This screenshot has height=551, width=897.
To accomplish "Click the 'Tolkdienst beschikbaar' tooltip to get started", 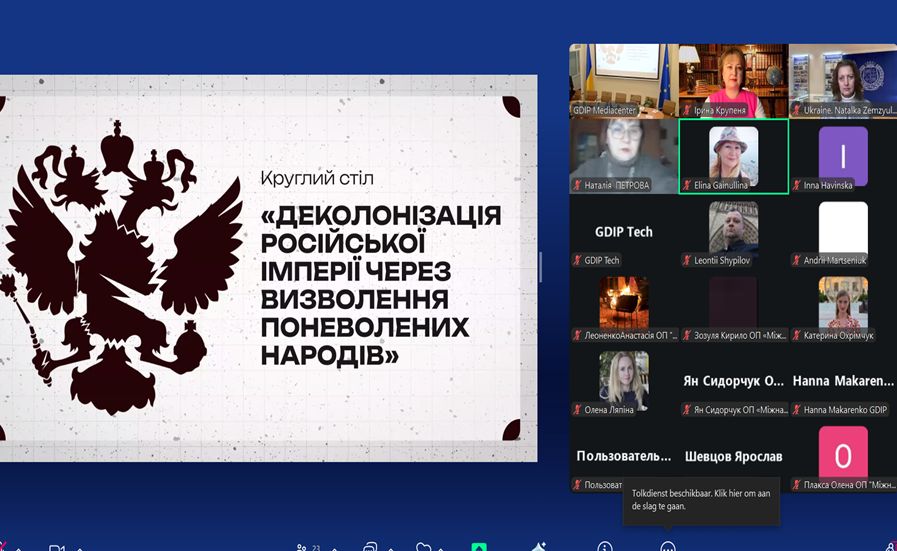I will 701,500.
